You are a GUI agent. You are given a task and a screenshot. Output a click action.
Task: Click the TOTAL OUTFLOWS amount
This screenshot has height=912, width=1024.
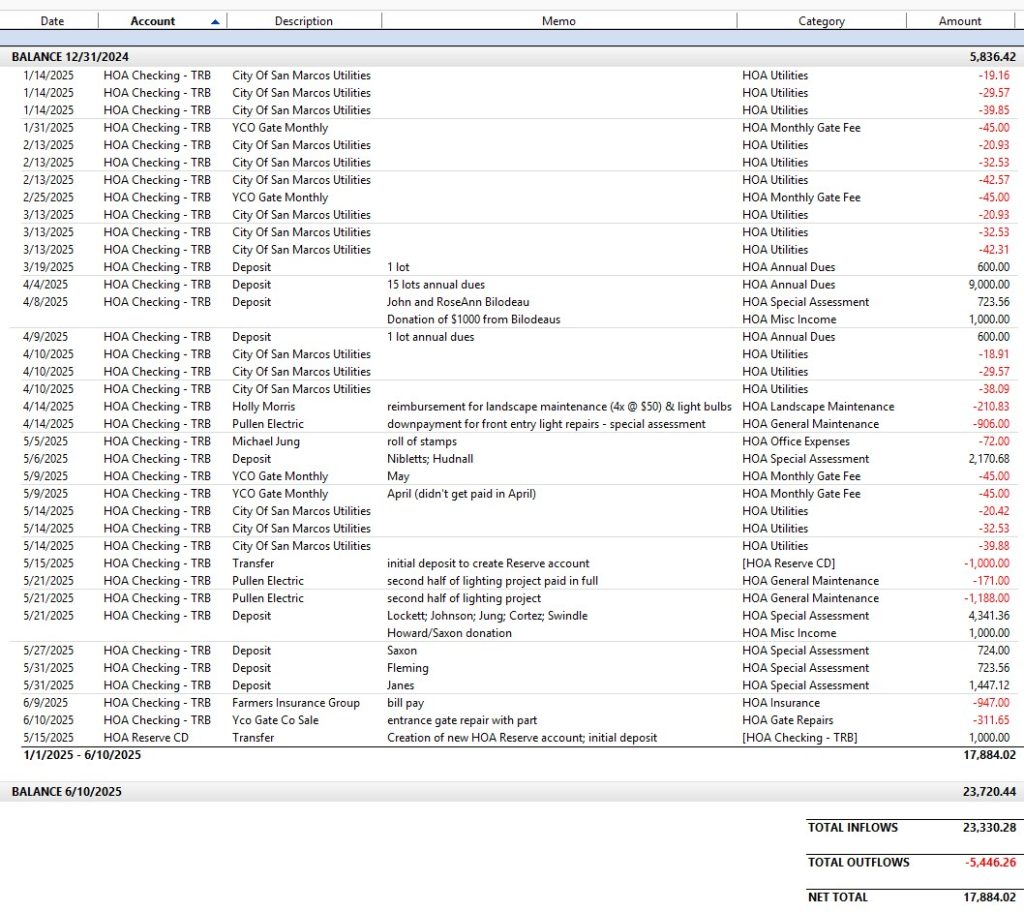[987, 862]
